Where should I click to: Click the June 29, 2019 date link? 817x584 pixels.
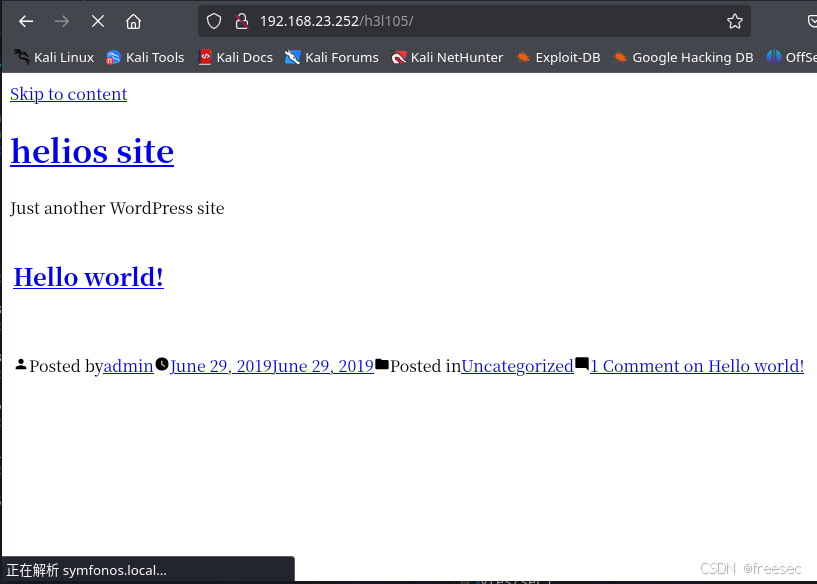tap(272, 366)
